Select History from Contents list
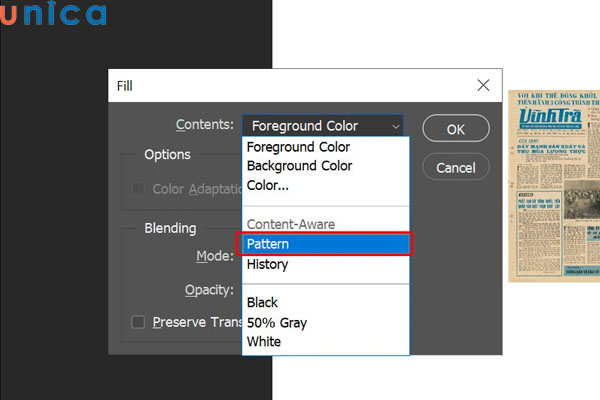The width and height of the screenshot is (600, 400). point(267,264)
